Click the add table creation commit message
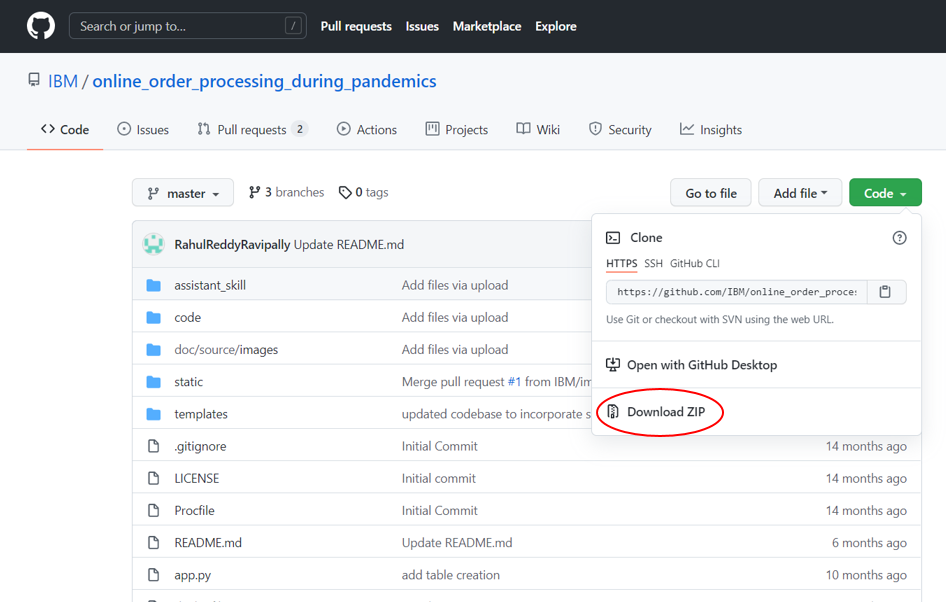 451,575
